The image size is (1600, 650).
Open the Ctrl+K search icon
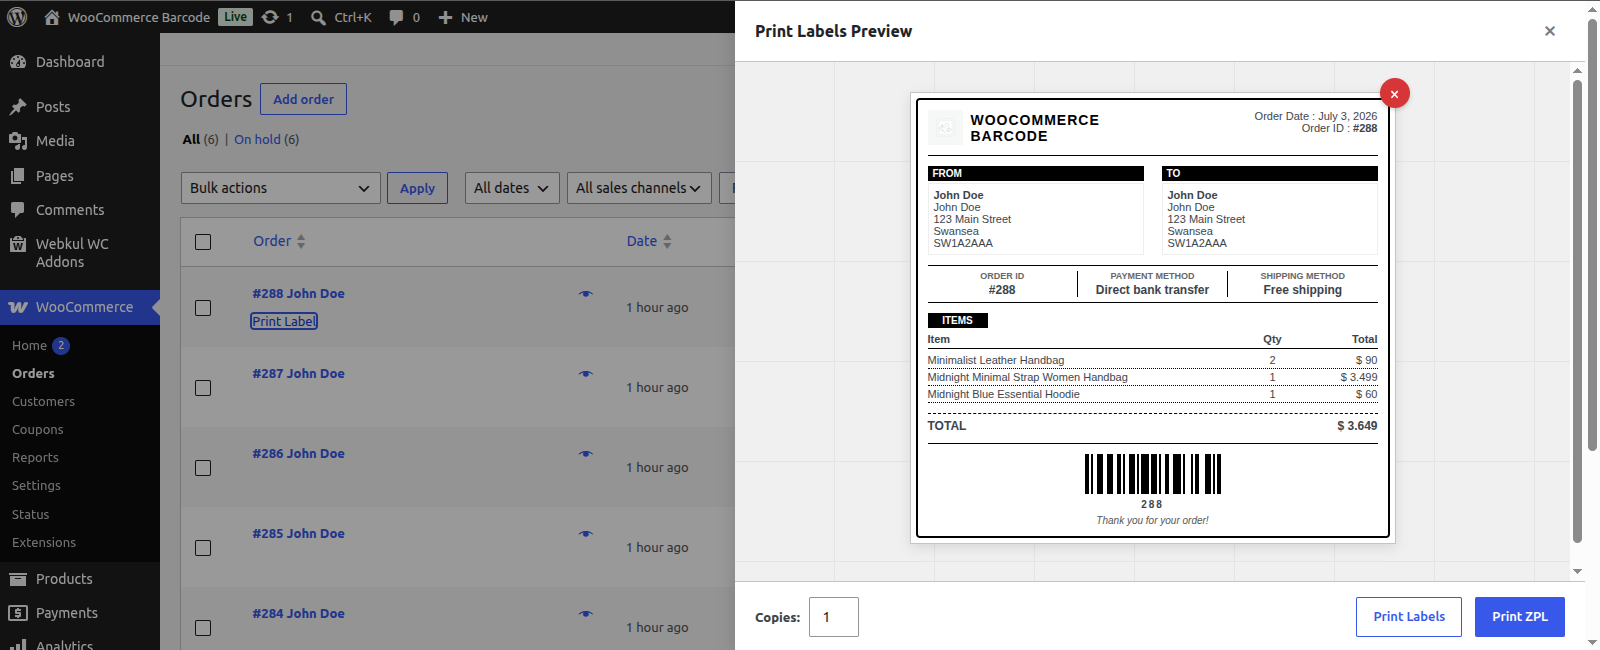pos(318,17)
